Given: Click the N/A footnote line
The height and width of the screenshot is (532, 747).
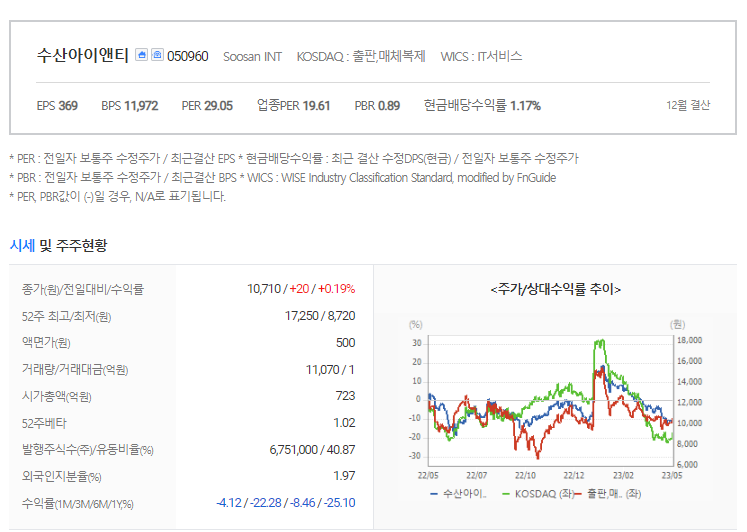Looking at the screenshot, I should click(x=118, y=196).
